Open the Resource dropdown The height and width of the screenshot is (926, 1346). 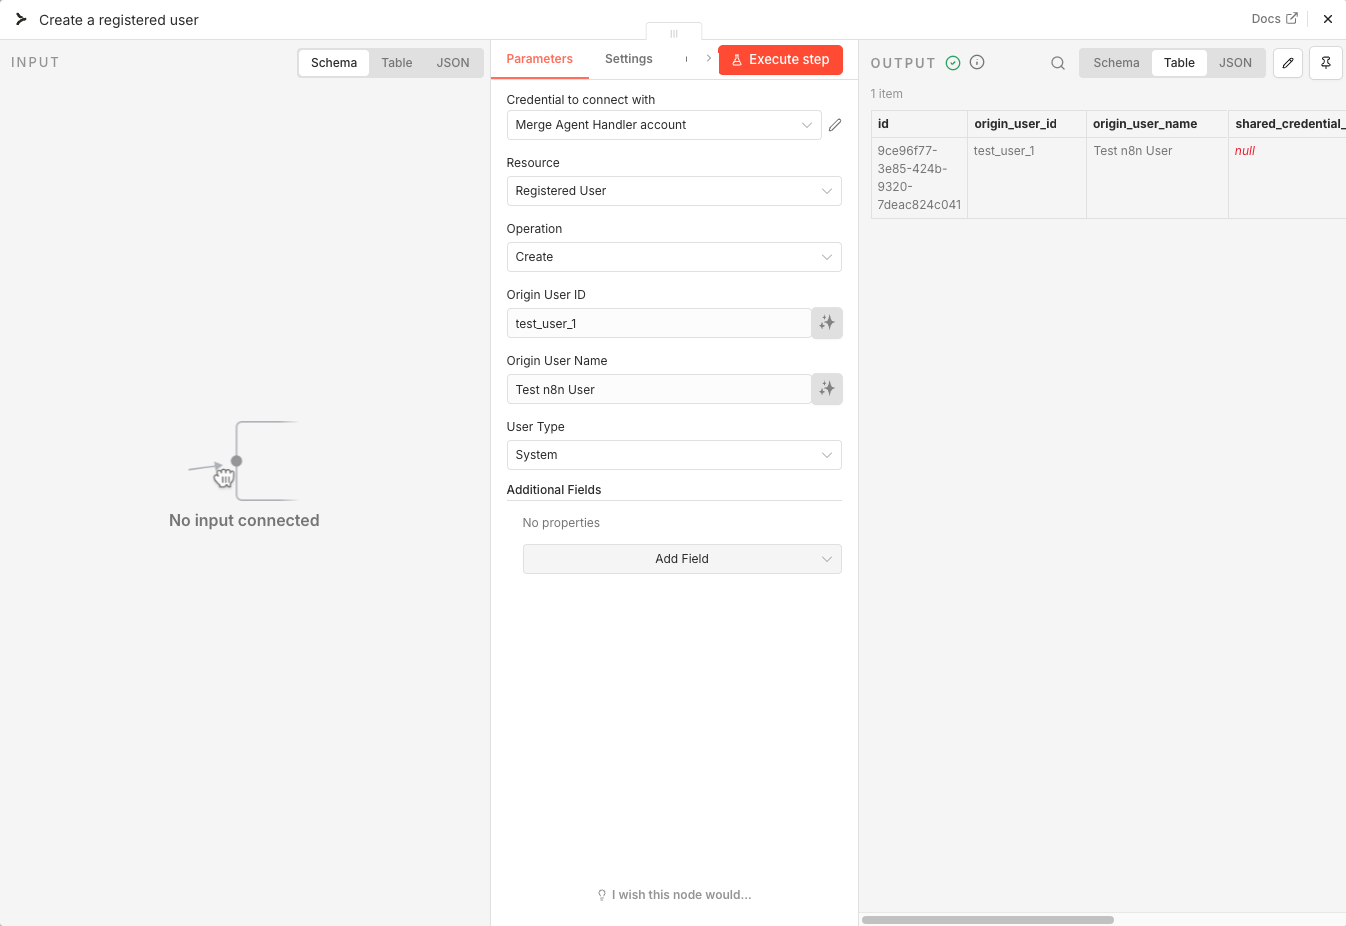click(674, 191)
